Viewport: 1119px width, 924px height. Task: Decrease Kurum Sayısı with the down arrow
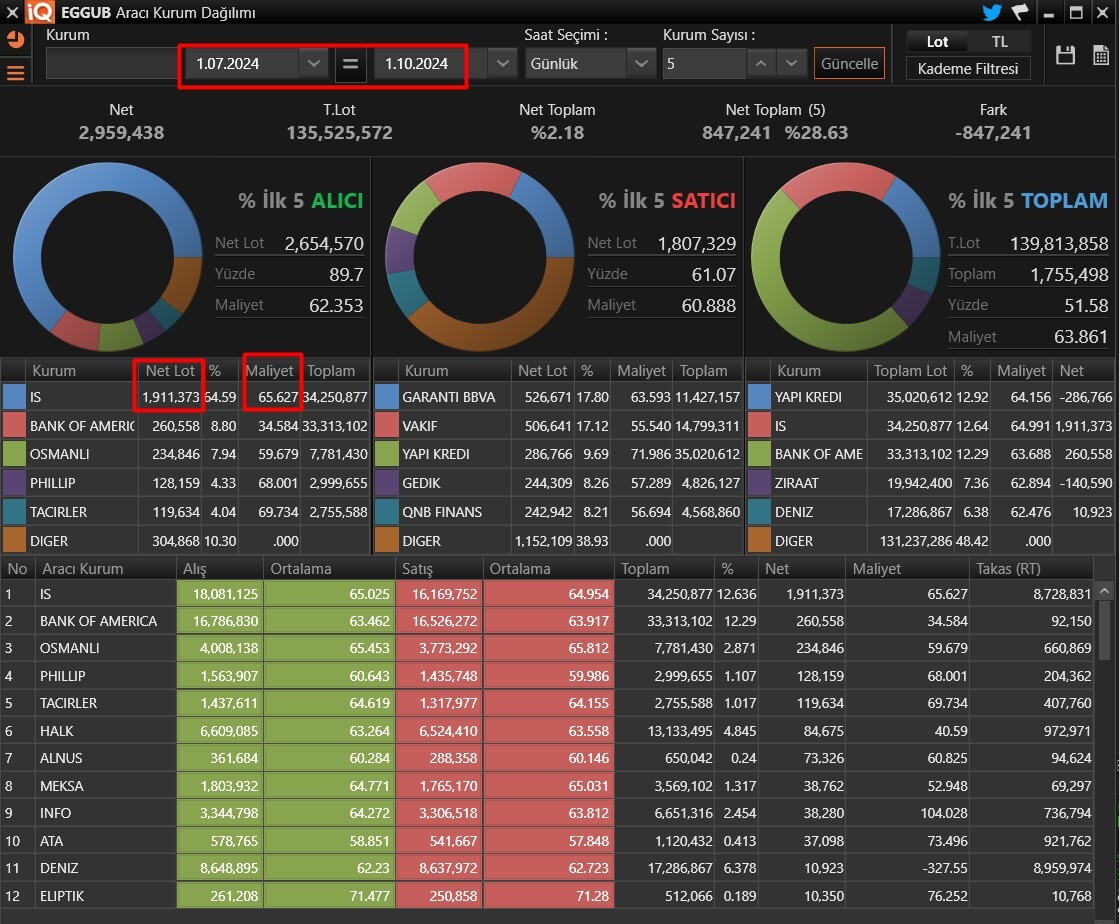tap(791, 64)
